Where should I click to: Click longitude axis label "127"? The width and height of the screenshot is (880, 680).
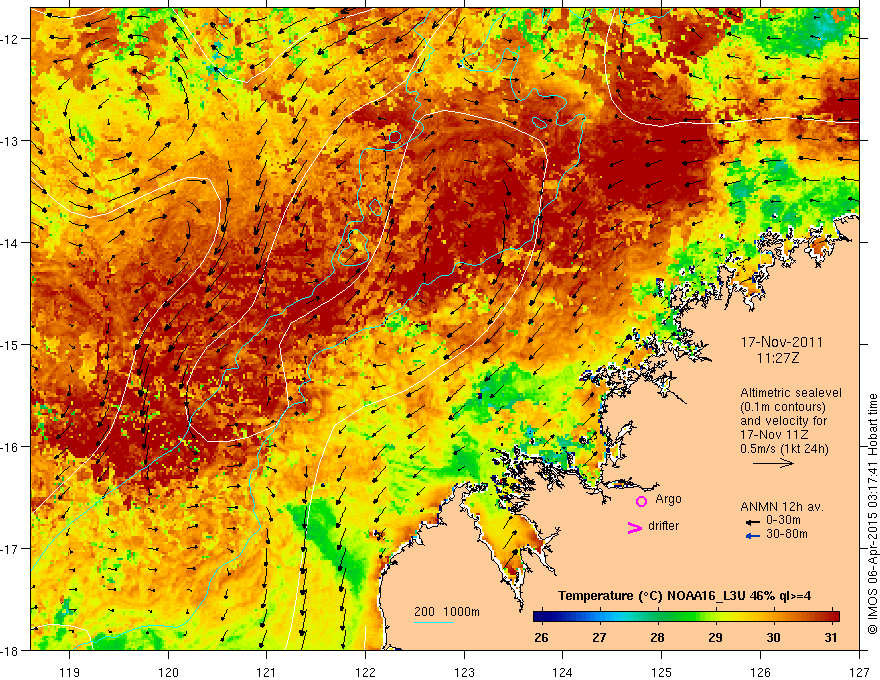859,672
